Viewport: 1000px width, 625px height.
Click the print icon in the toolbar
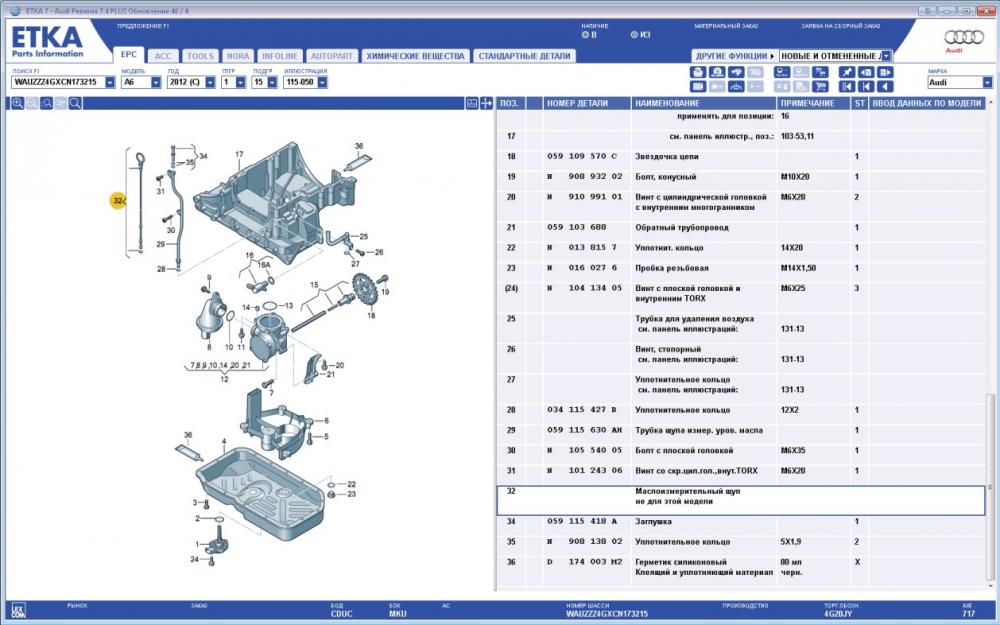tap(698, 72)
